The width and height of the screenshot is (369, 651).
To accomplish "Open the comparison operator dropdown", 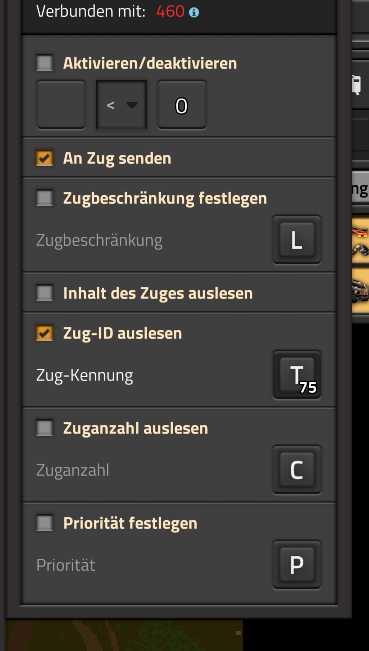I will 122,105.
